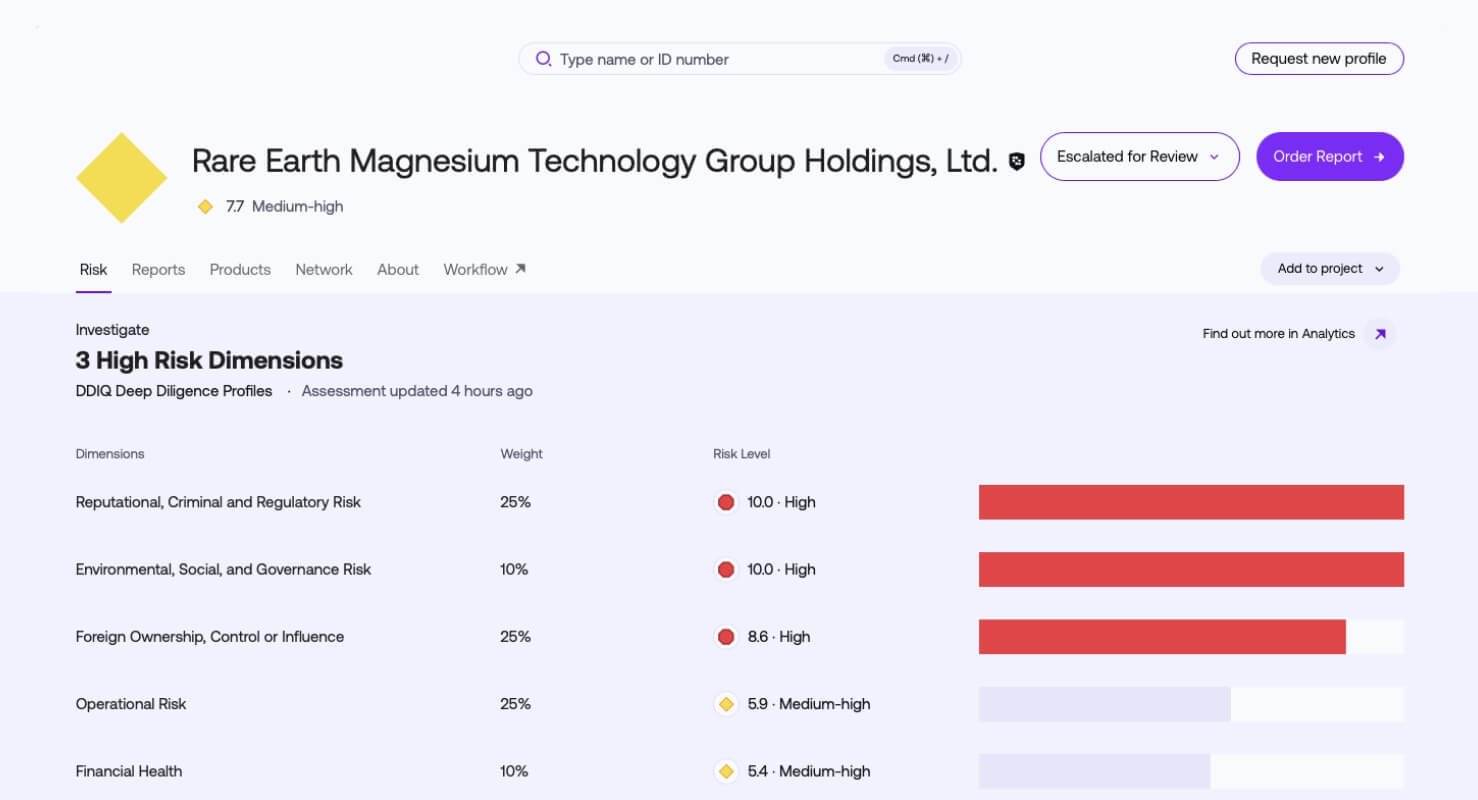The height and width of the screenshot is (800, 1478).
Task: Click the shield badge beside company name
Action: click(x=1017, y=161)
